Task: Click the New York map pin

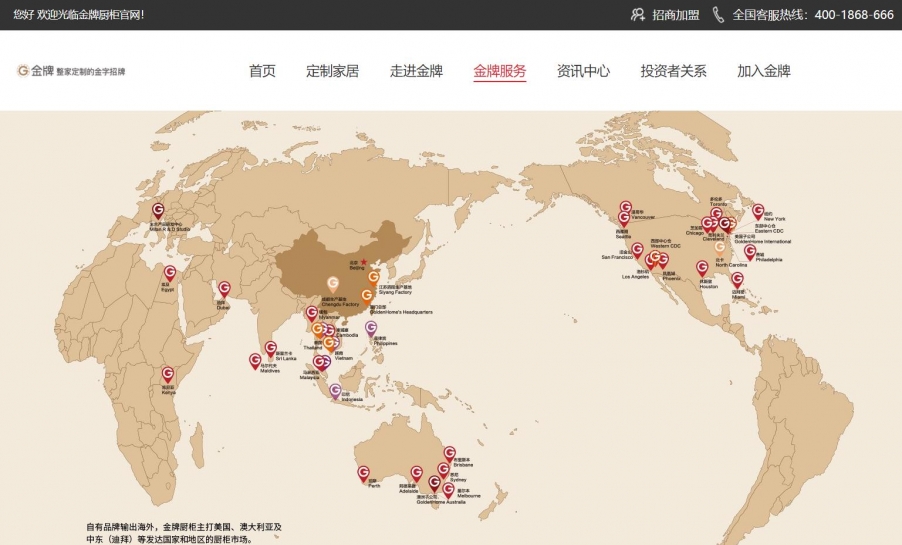Action: coord(758,211)
